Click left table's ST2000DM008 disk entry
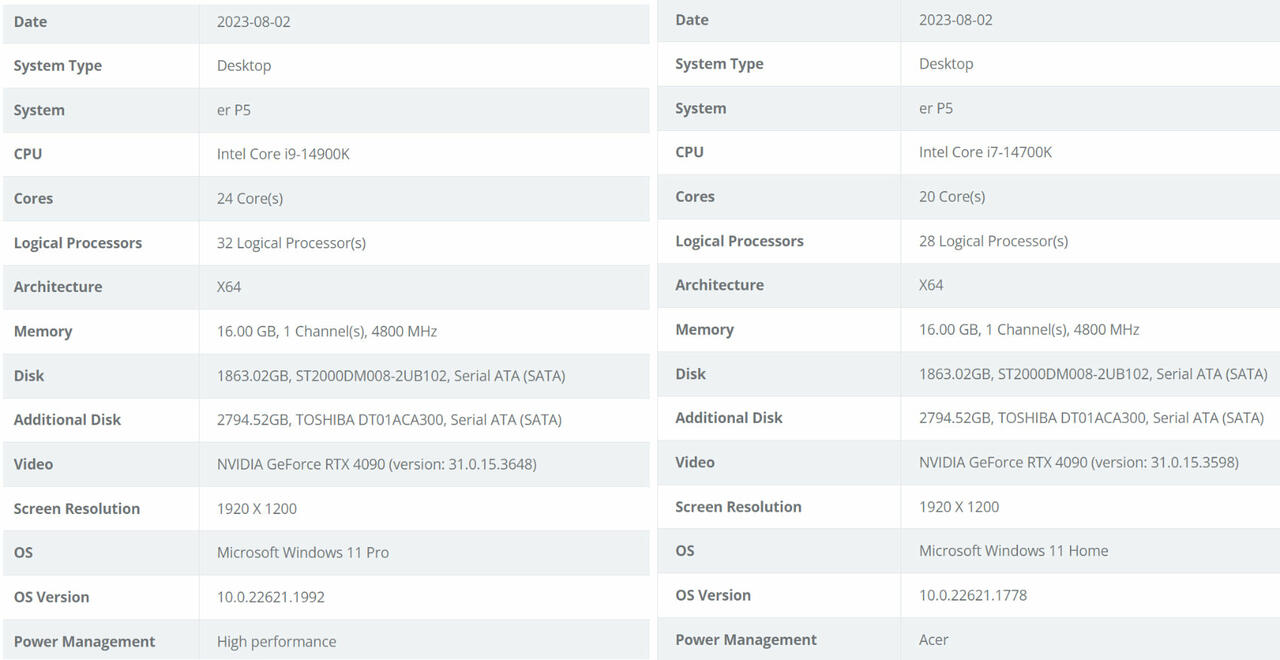This screenshot has height=660, width=1280. point(391,376)
